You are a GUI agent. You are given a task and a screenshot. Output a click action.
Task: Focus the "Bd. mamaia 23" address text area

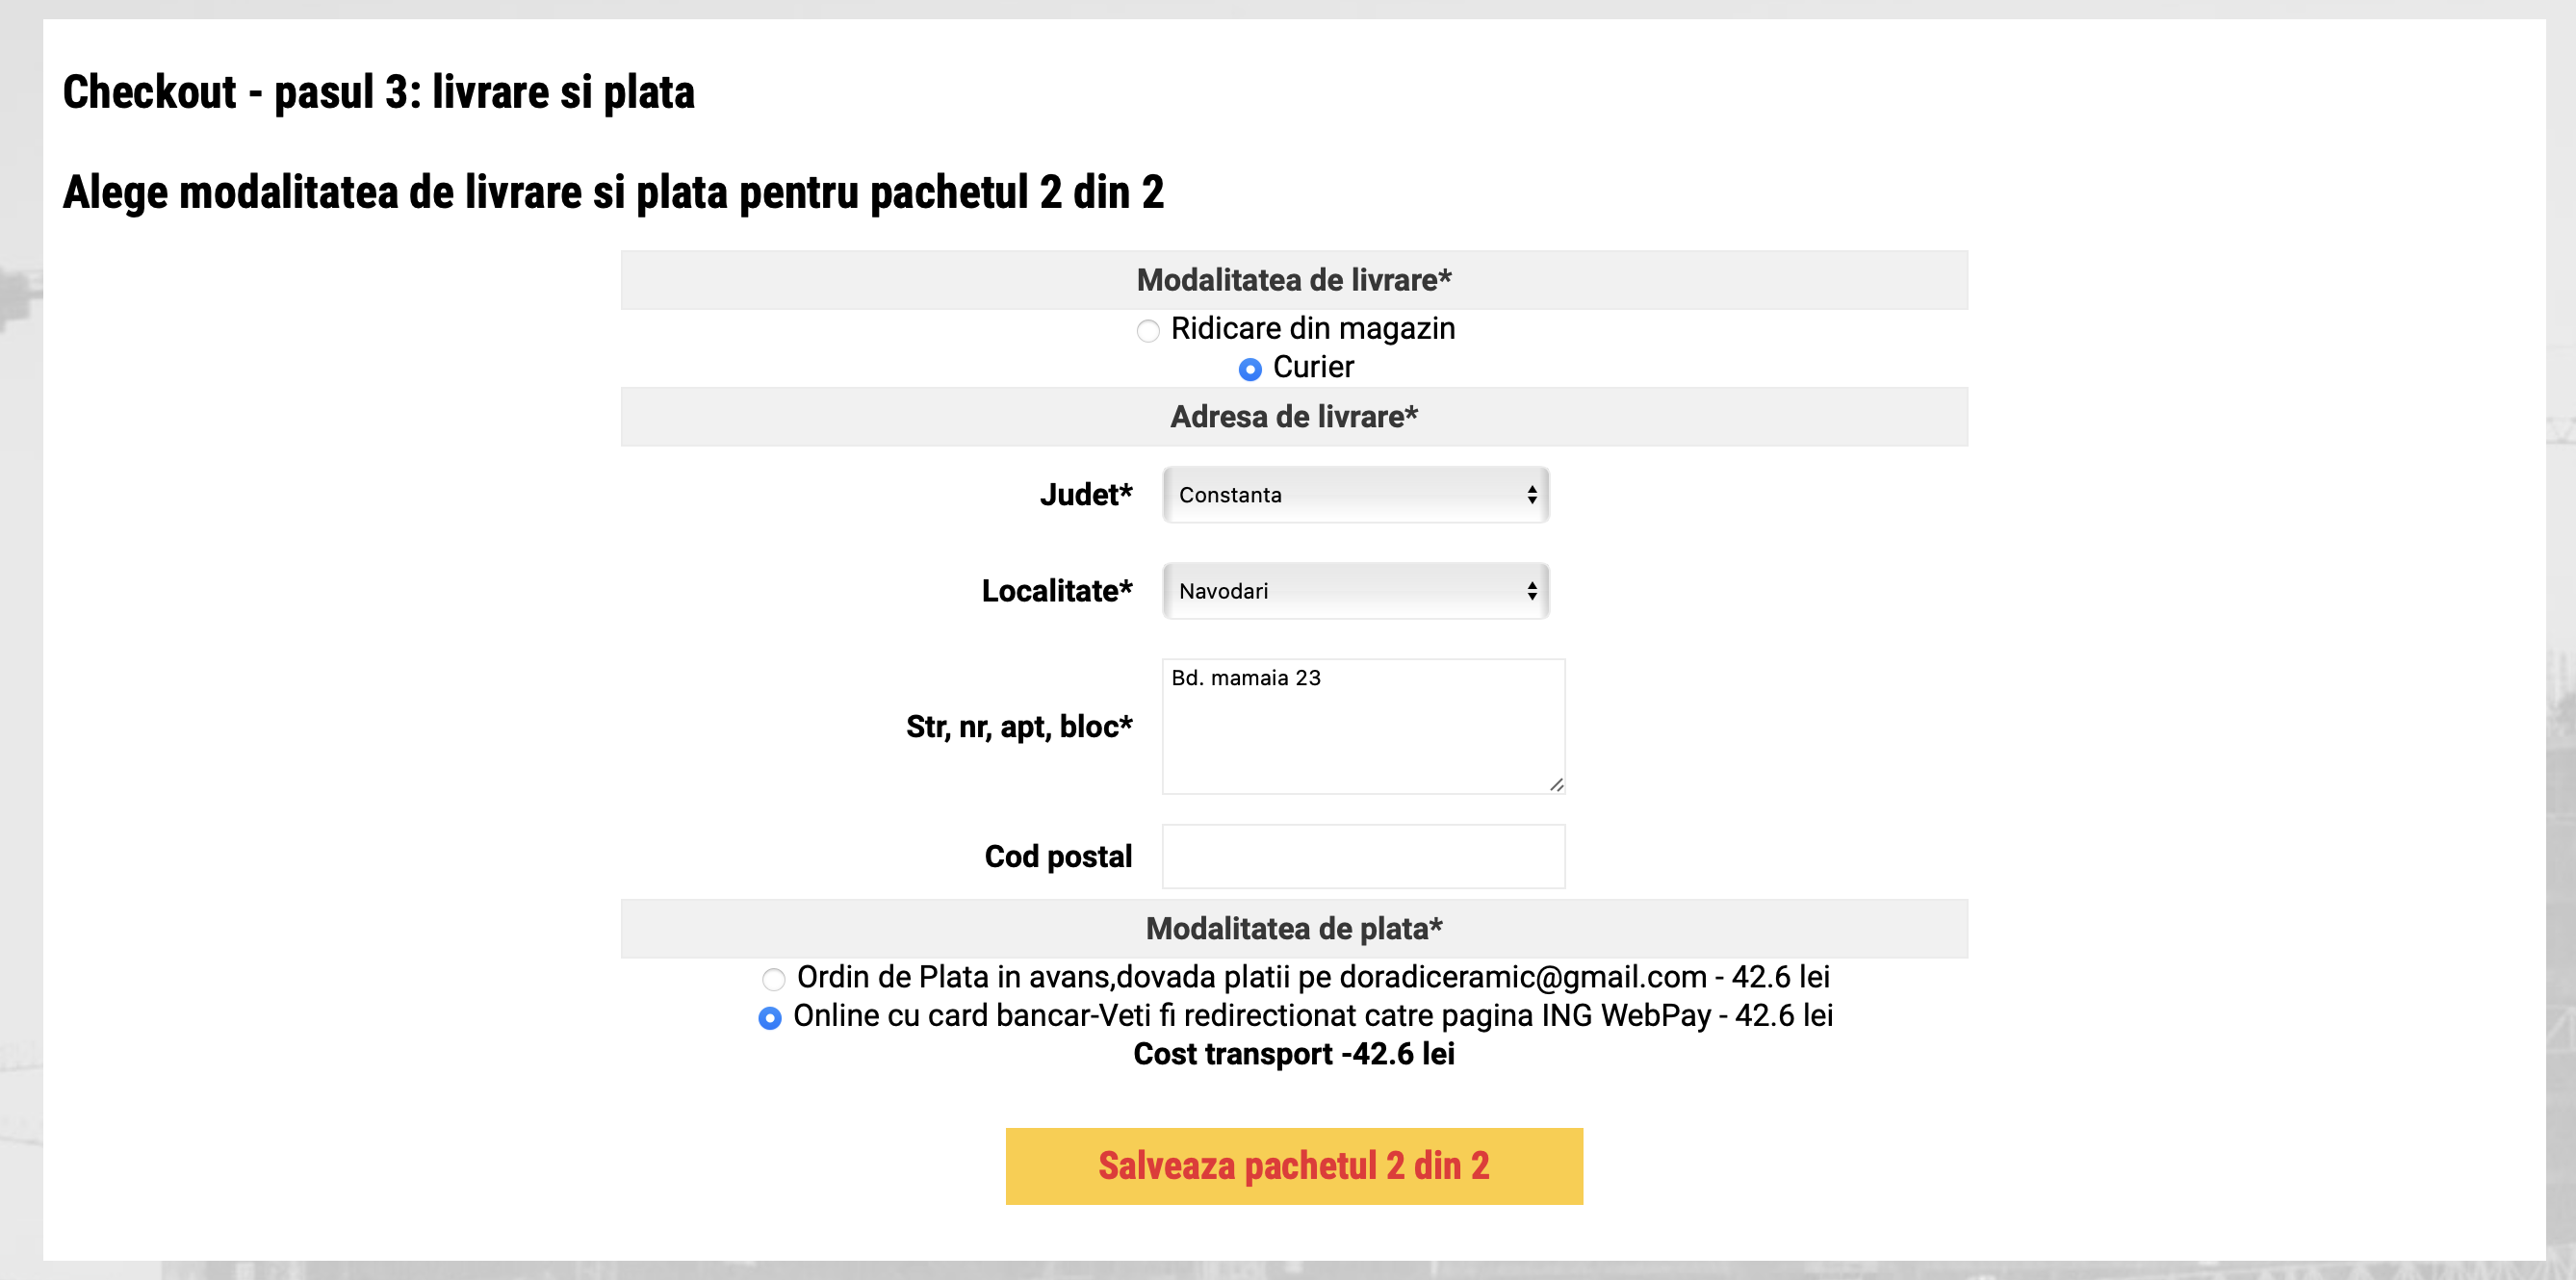tap(1362, 726)
